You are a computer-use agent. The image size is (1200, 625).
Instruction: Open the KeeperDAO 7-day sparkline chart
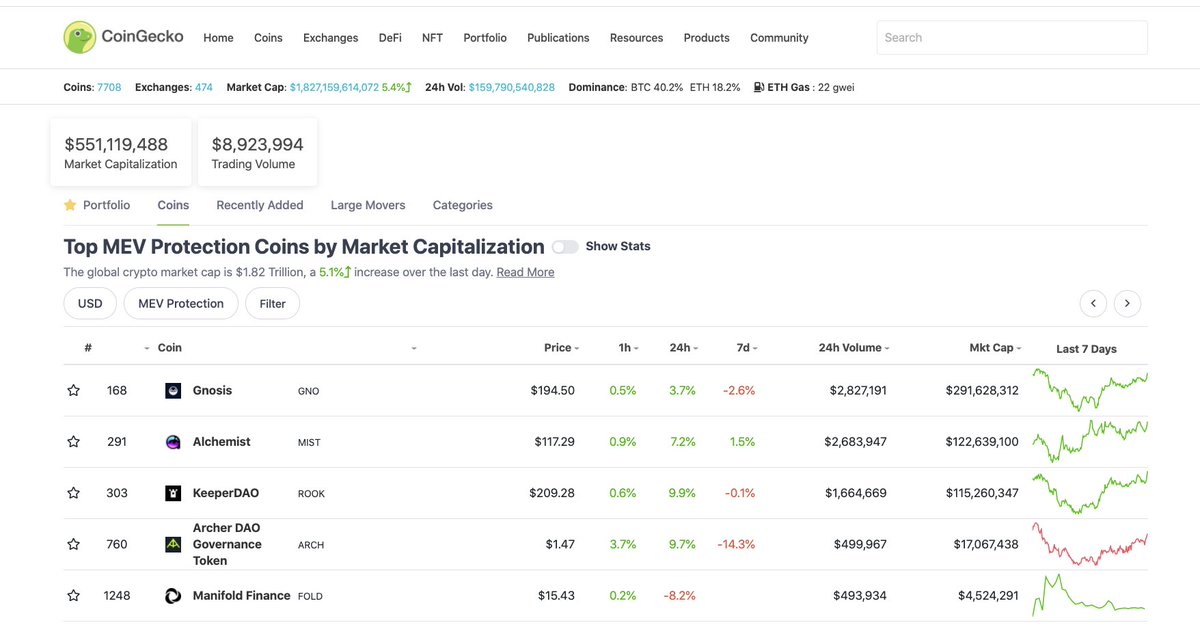coord(1090,492)
